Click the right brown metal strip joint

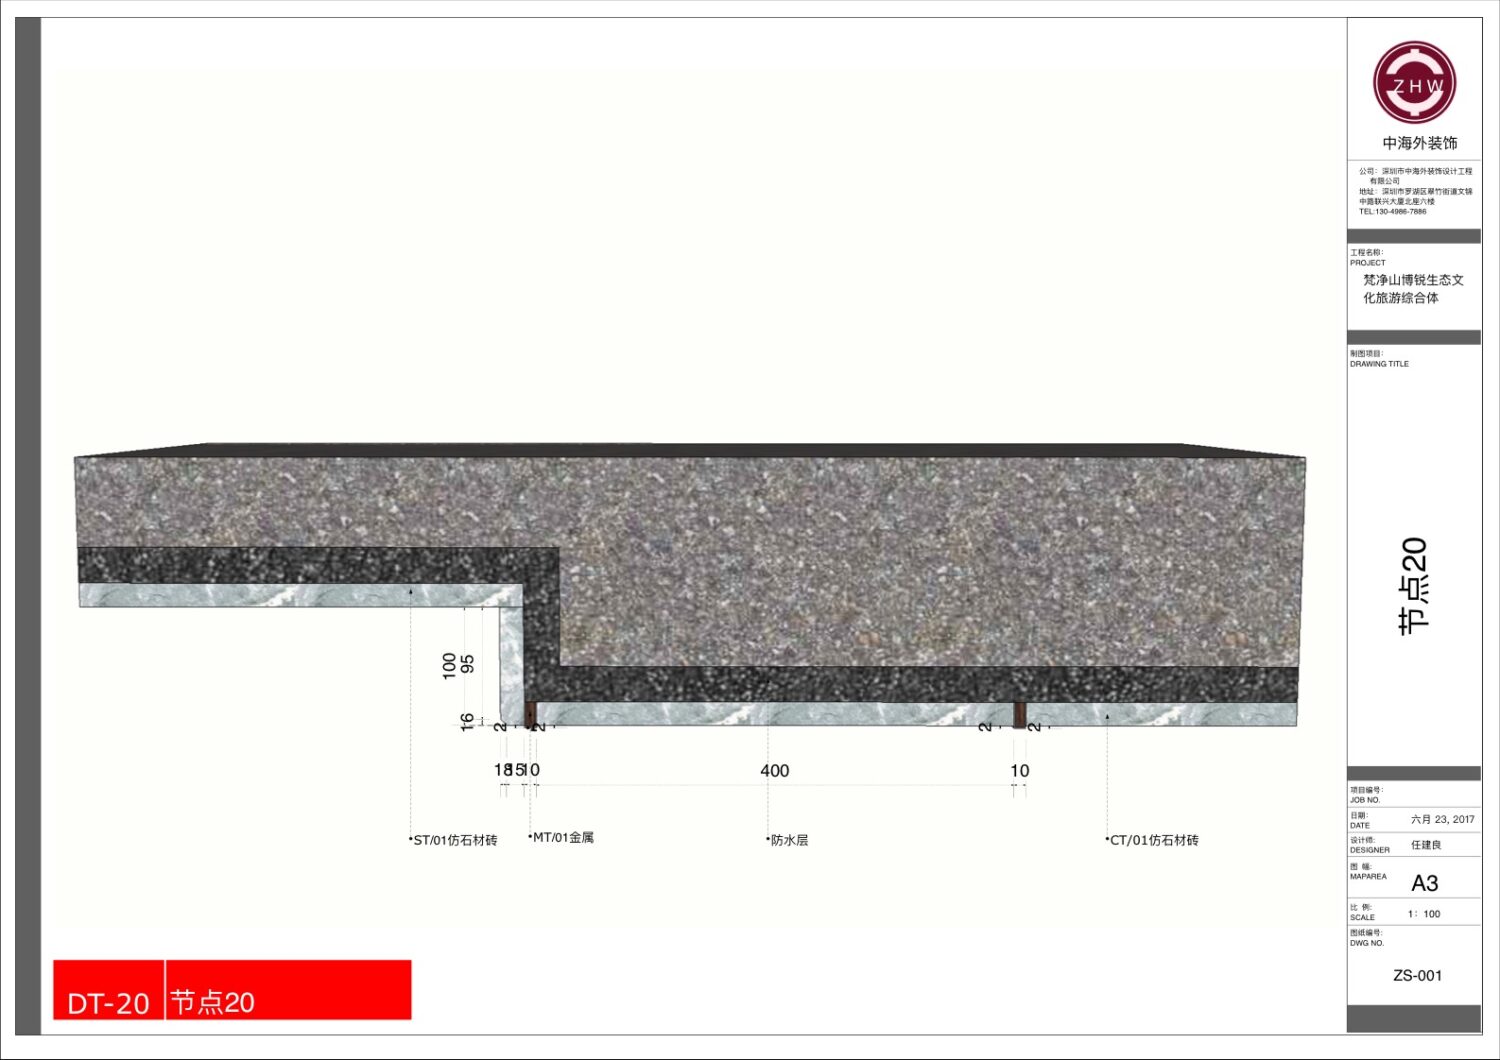pyautogui.click(x=1019, y=714)
